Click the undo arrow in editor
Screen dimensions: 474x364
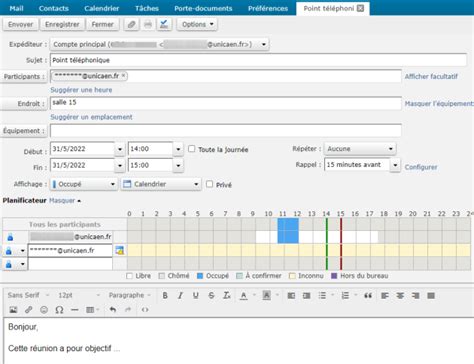pos(113,310)
